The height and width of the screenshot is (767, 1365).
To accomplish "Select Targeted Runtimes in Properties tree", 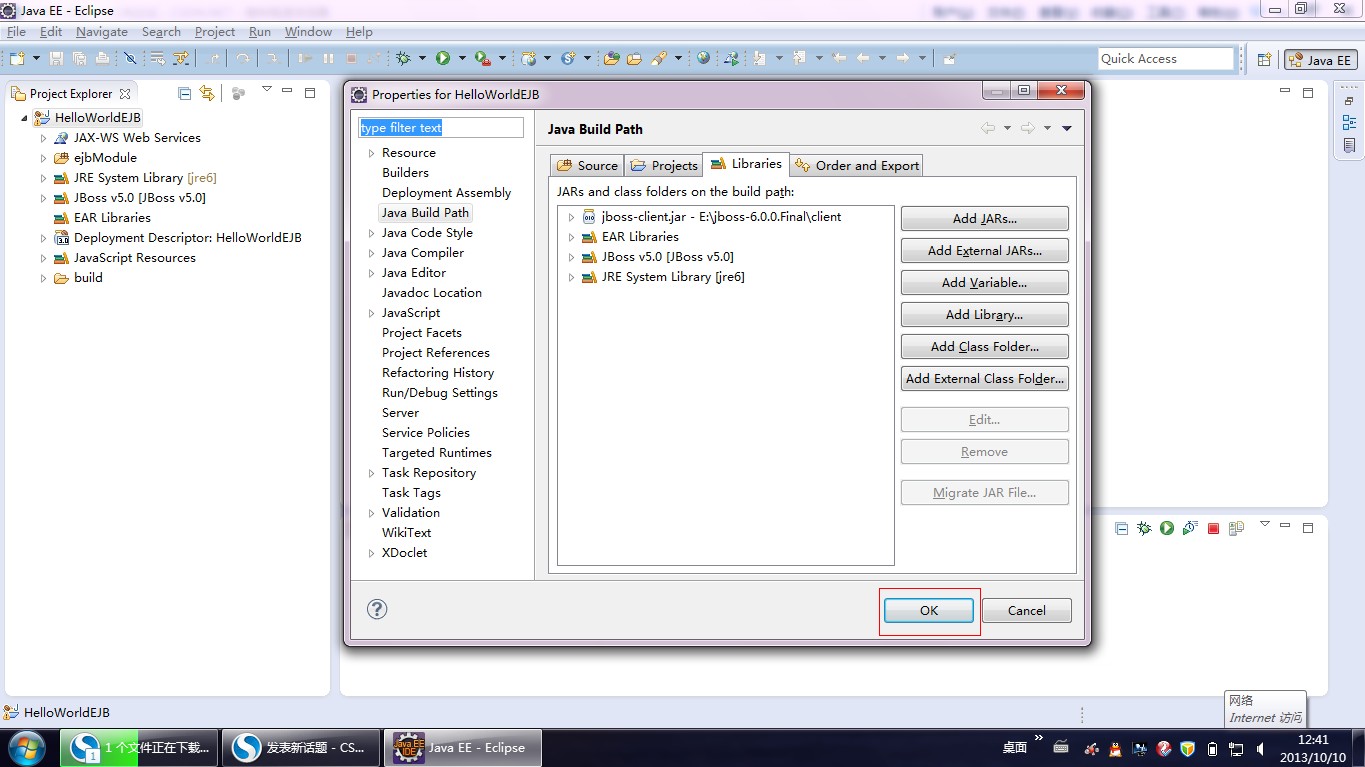I will point(437,453).
